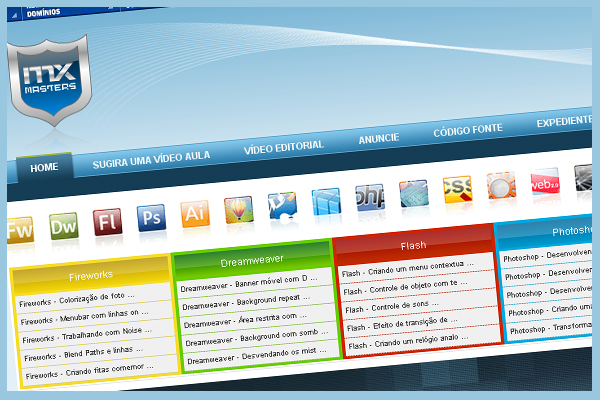Open the Photoshop panel header
This screenshot has height=400, width=600.
545,233
